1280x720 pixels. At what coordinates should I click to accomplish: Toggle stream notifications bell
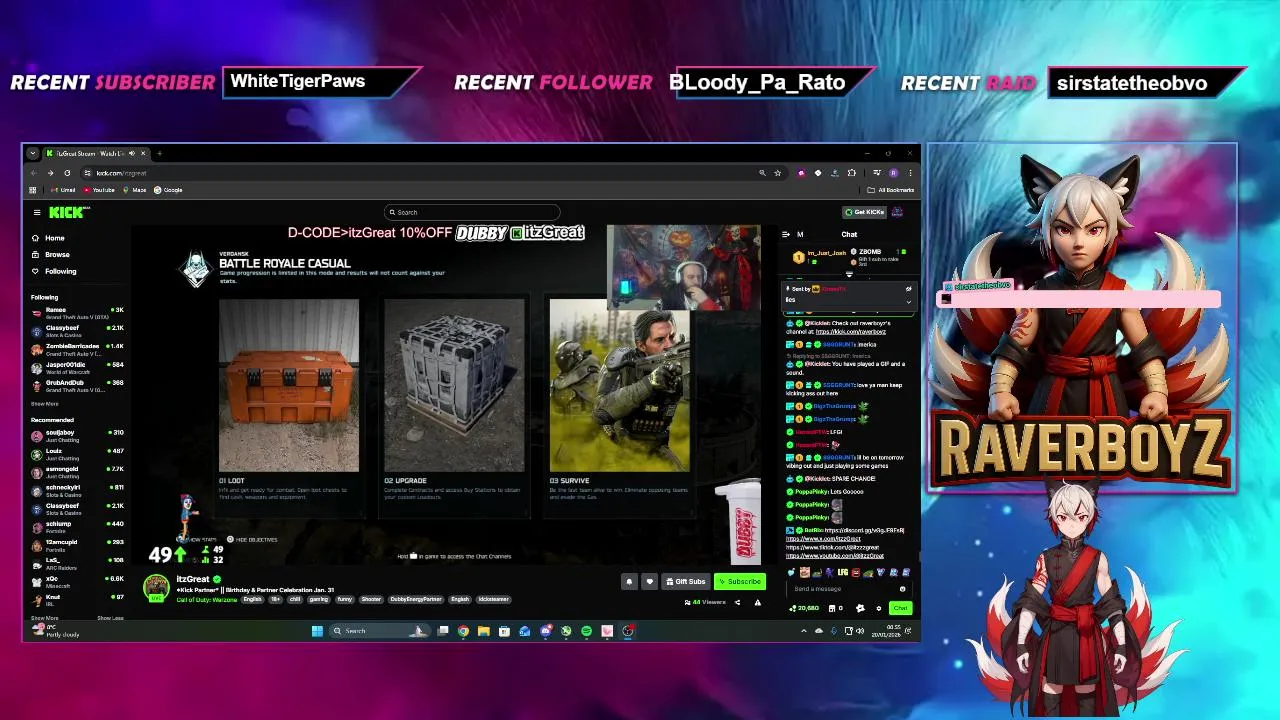(629, 581)
